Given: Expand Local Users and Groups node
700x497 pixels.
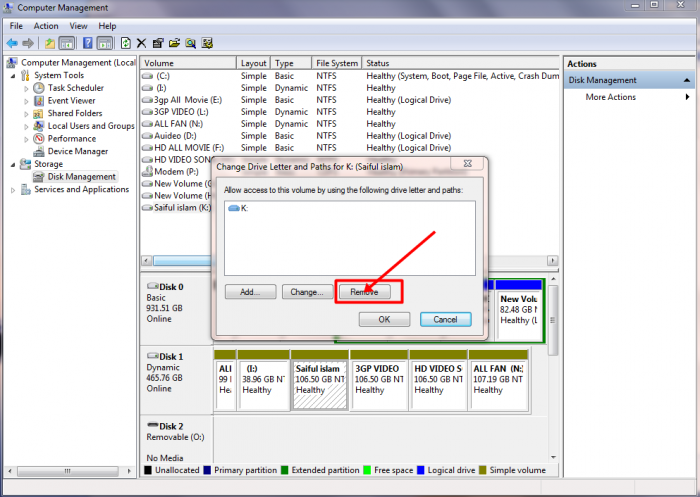Looking at the screenshot, I should point(26,126).
